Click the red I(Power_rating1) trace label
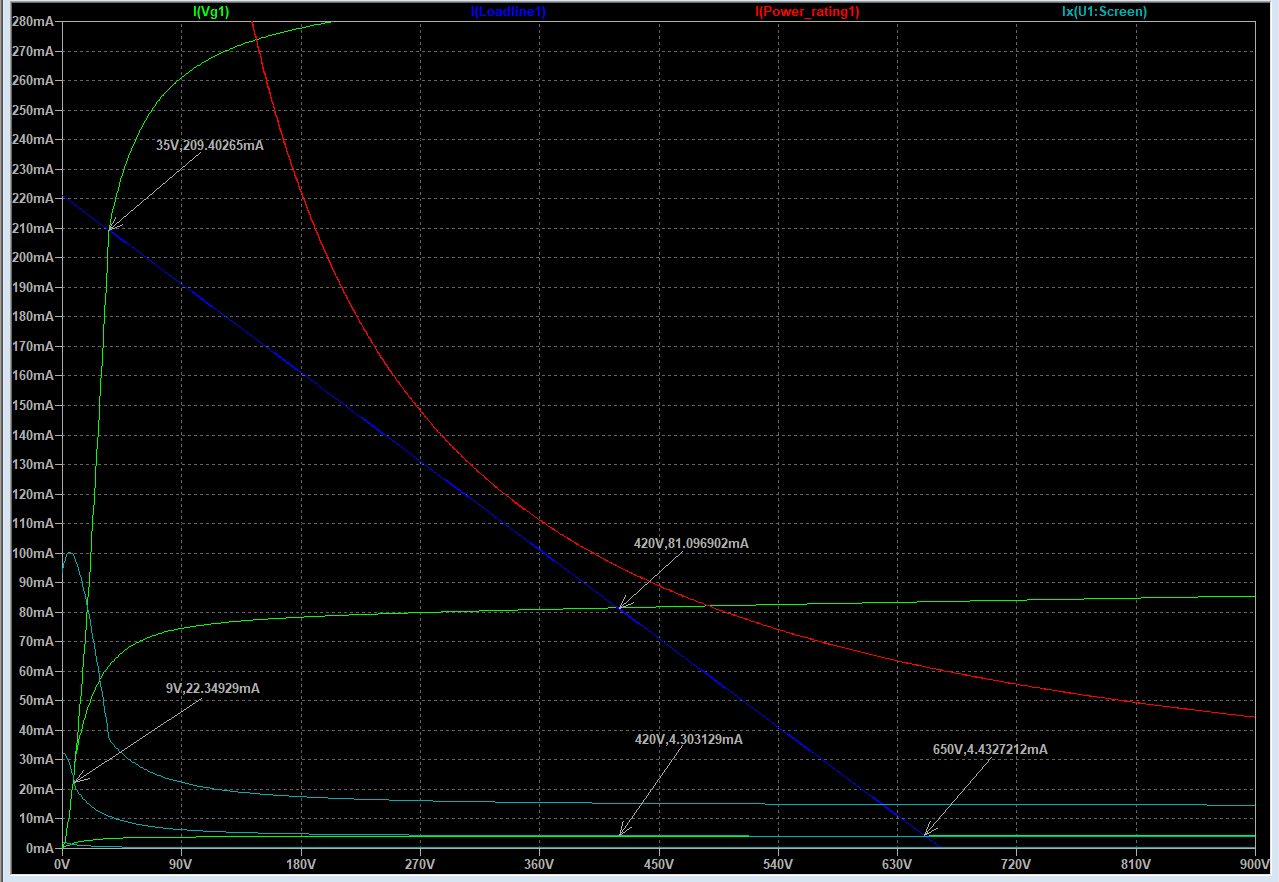This screenshot has height=882, width=1279. (807, 12)
